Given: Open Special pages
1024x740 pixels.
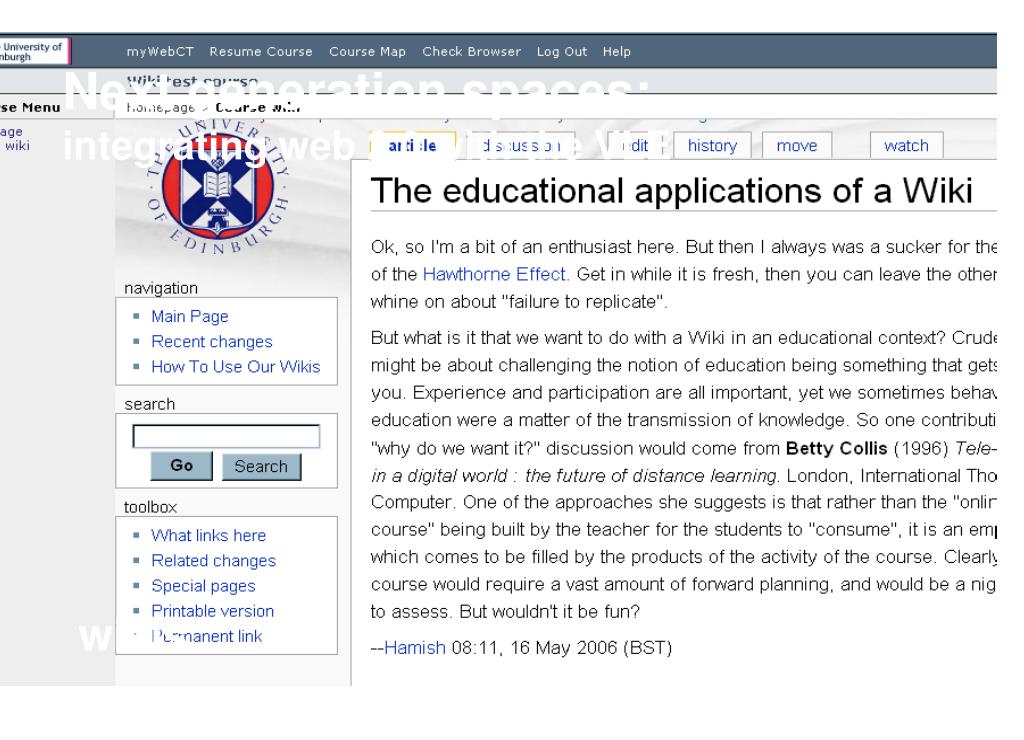Looking at the screenshot, I should 203,586.
